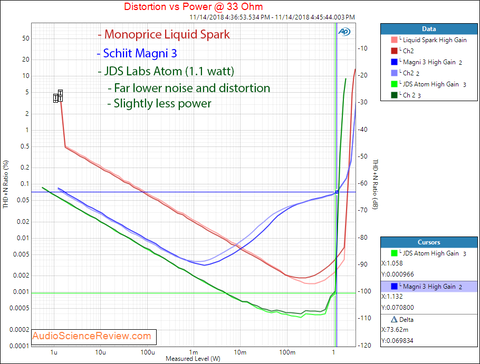Click the dark red Ch2 legend swatch
Screen dimensions: 480x364
[x=394, y=51]
